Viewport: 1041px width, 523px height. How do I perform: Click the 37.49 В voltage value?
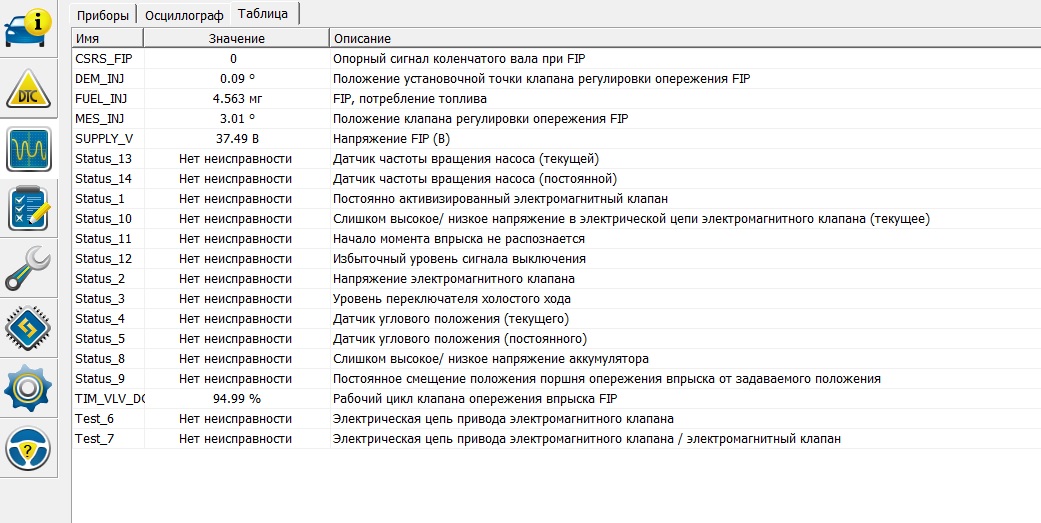(x=236, y=138)
